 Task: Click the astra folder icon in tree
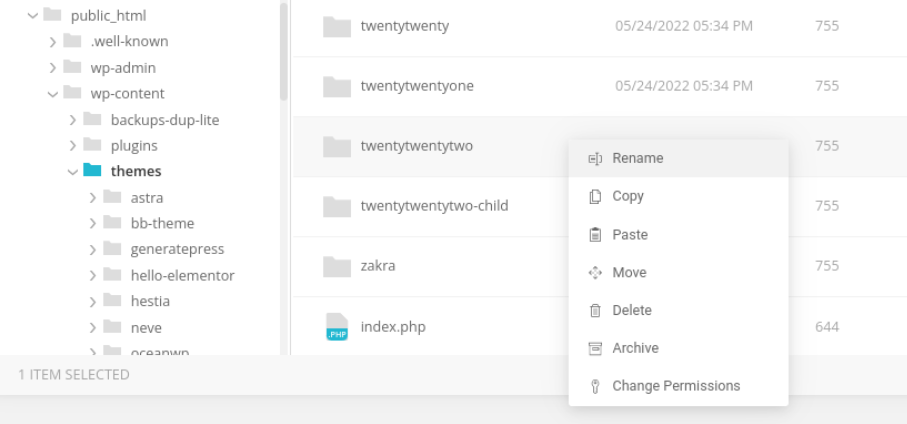(112, 196)
